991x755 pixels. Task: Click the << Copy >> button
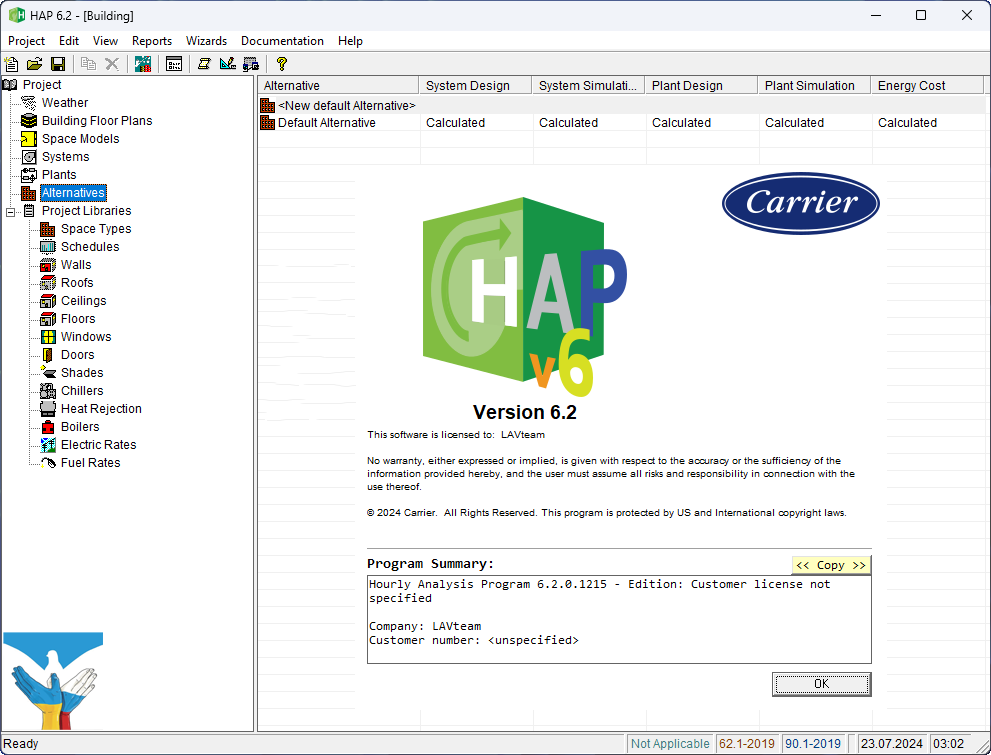pyautogui.click(x=831, y=565)
